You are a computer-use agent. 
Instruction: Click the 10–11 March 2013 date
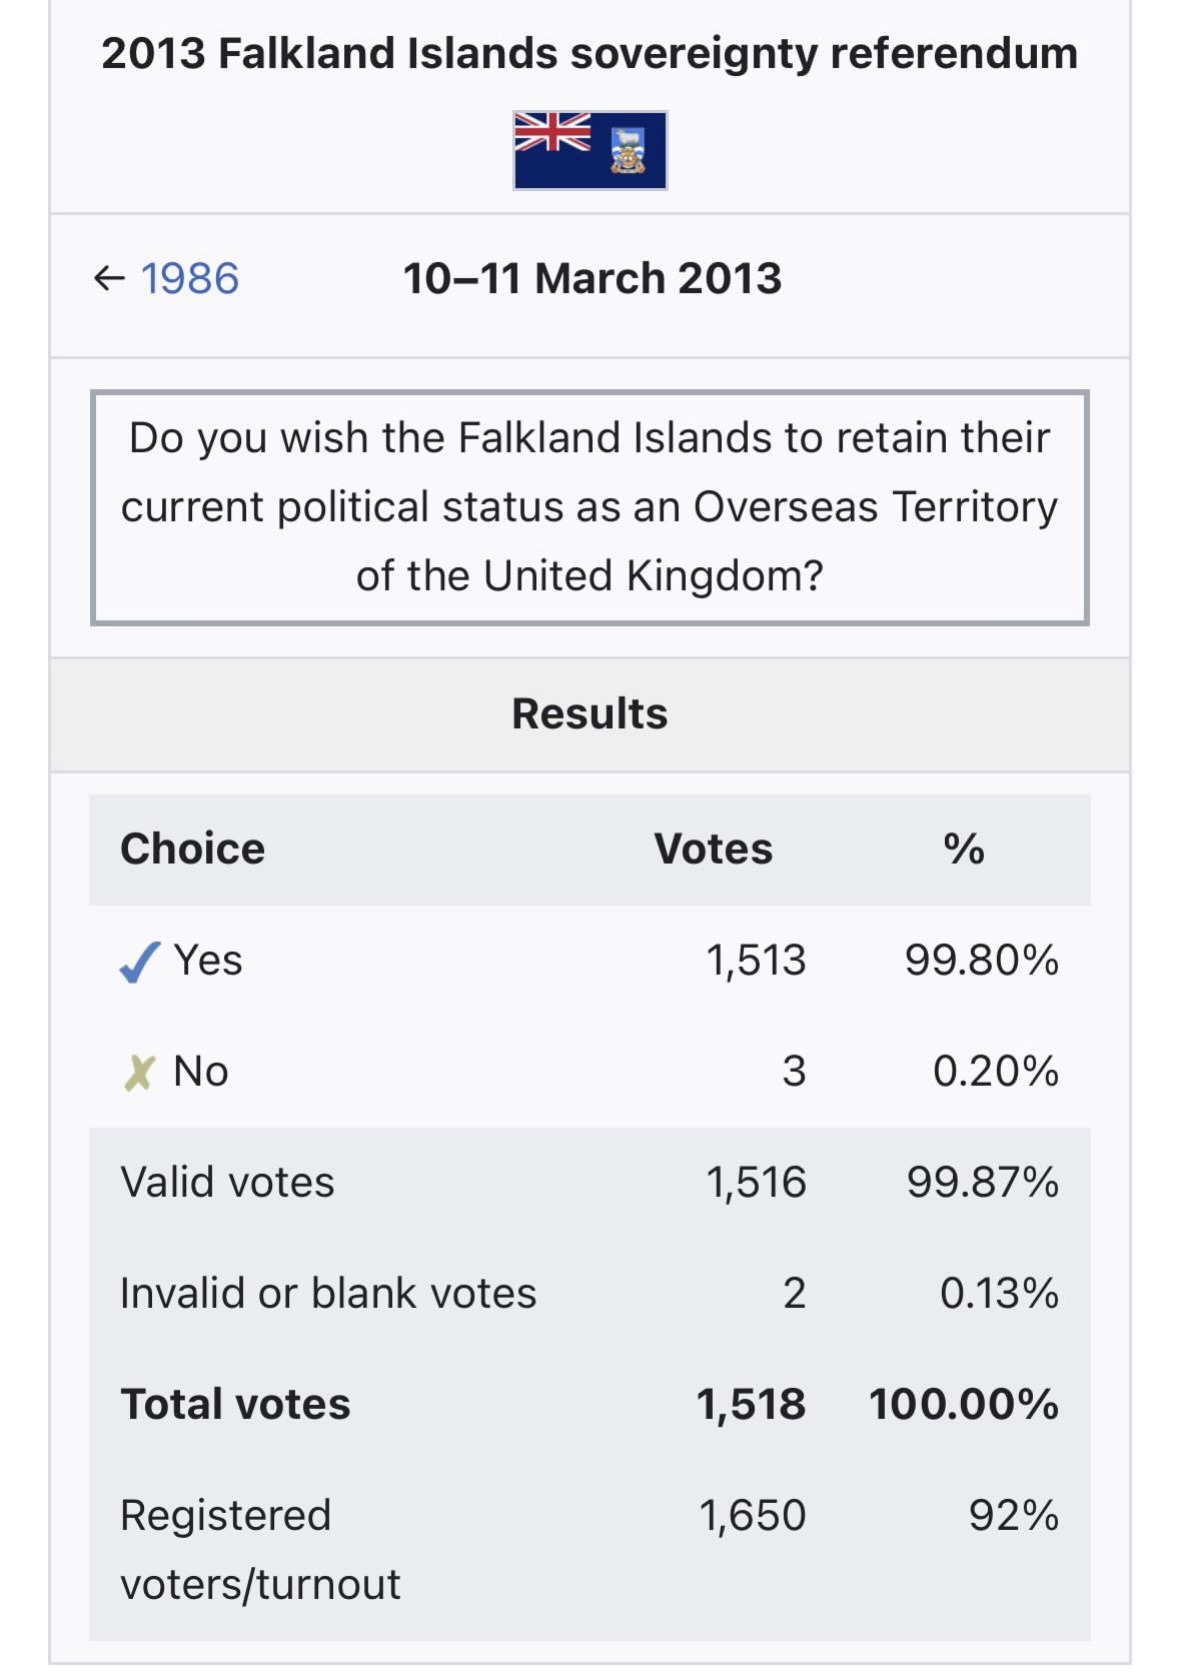pyautogui.click(x=592, y=278)
